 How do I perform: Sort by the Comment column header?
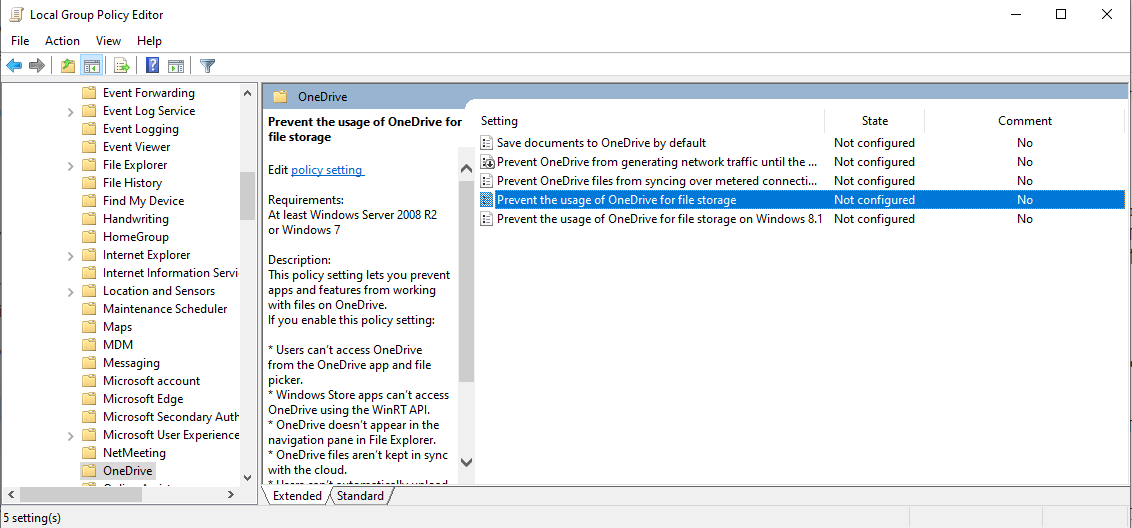click(1024, 121)
